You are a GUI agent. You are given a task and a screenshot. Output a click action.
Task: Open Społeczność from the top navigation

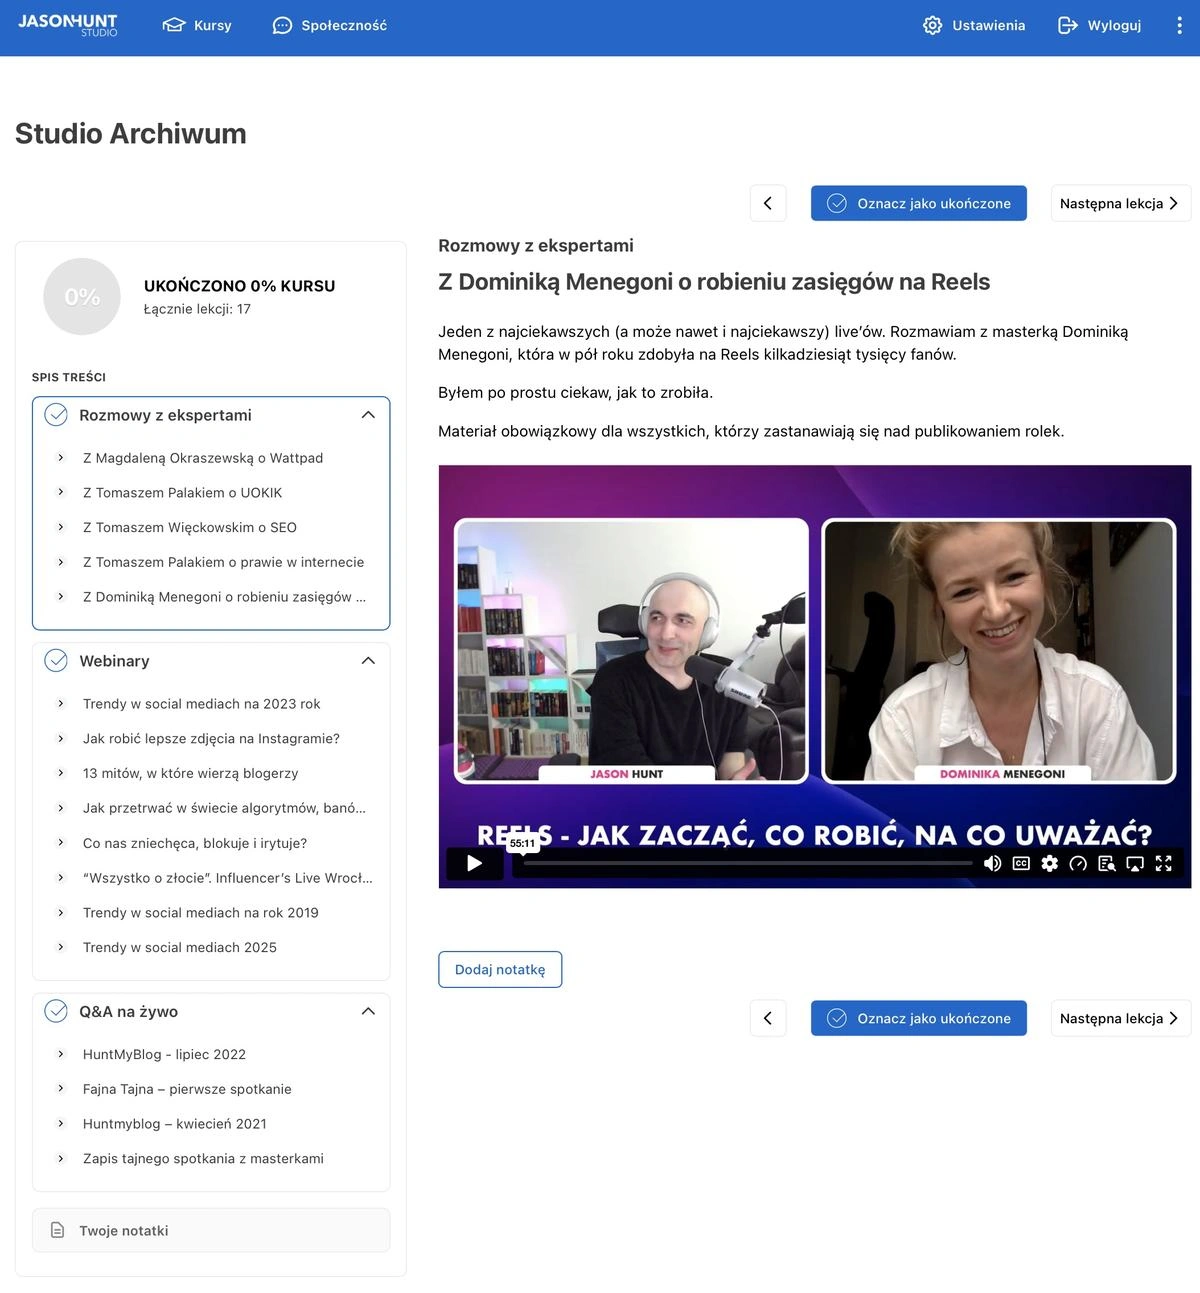point(329,25)
